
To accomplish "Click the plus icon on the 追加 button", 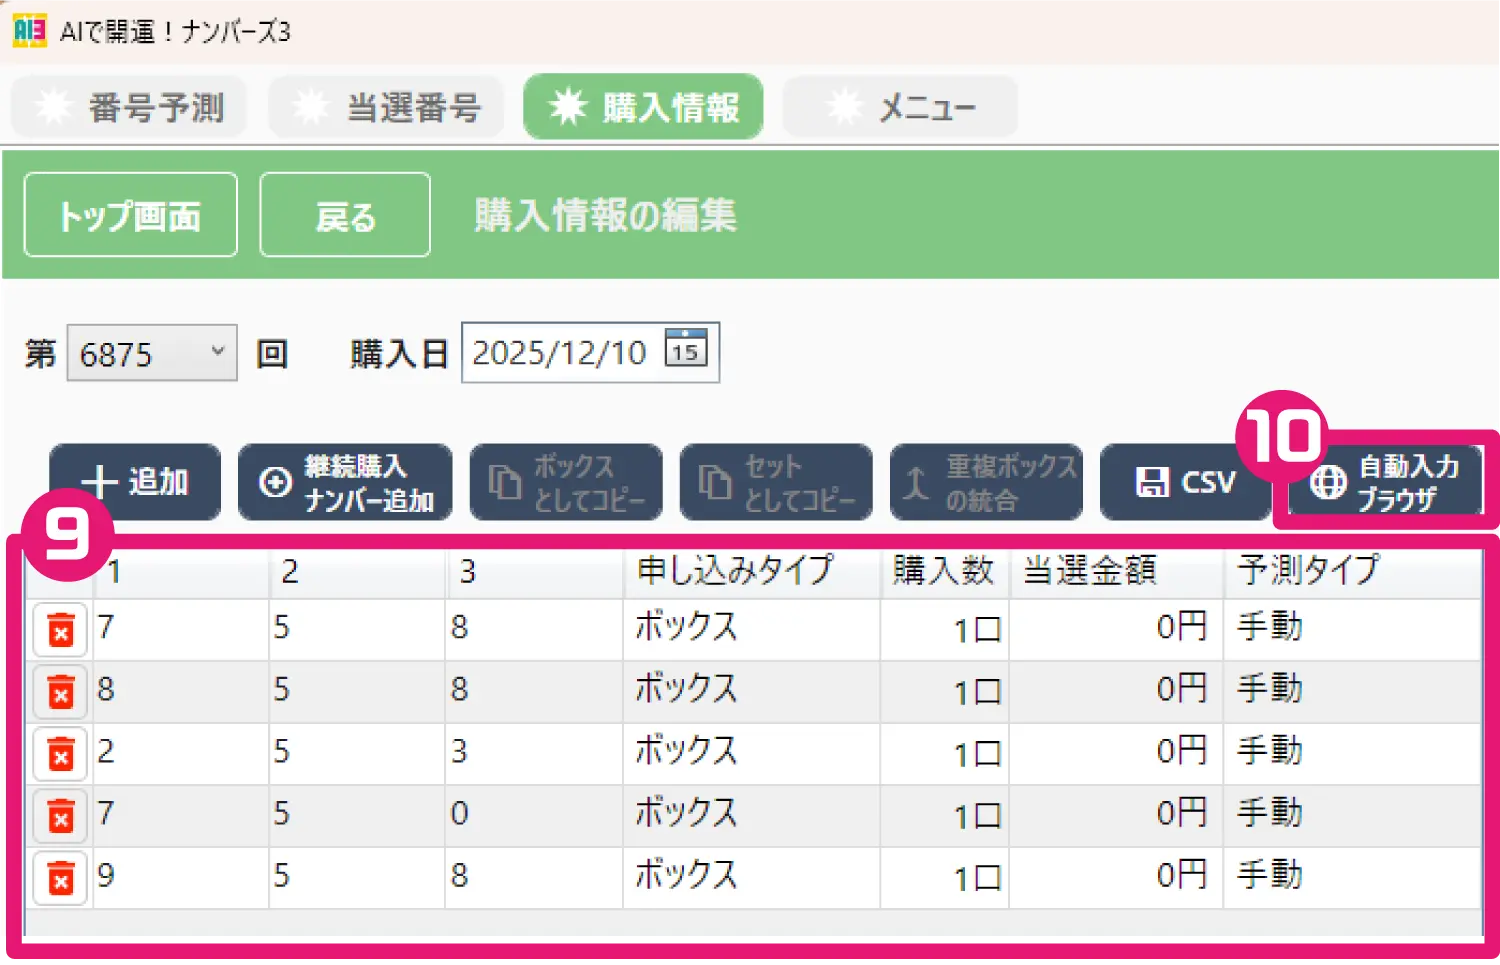I will coord(99,481).
